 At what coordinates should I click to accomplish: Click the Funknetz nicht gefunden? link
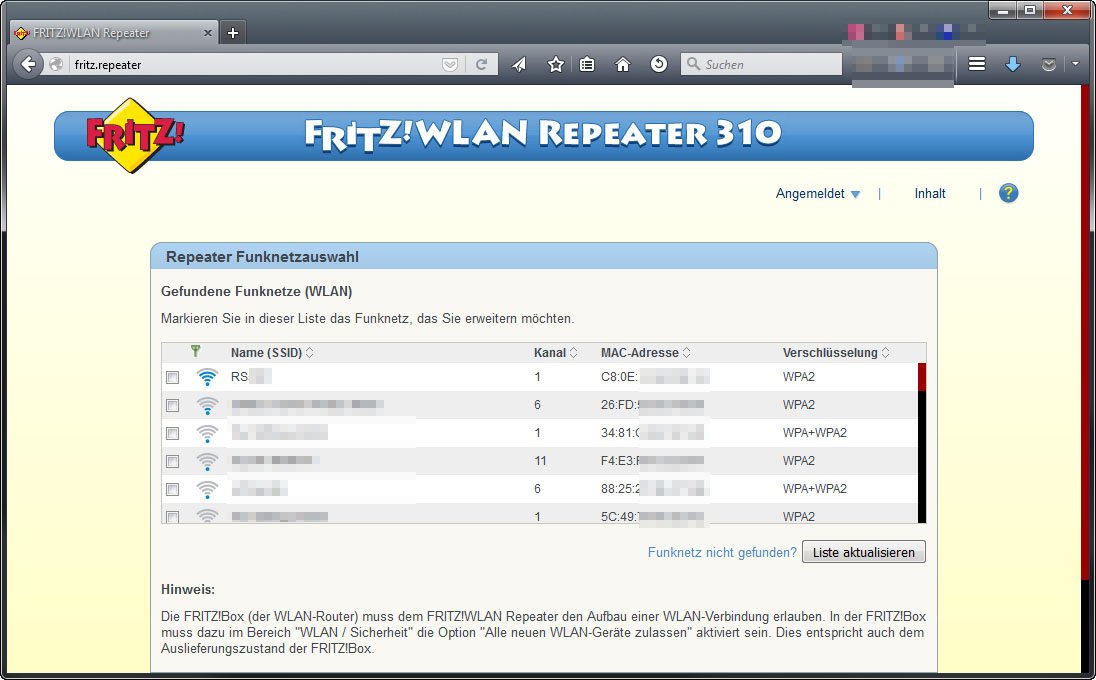coord(722,552)
